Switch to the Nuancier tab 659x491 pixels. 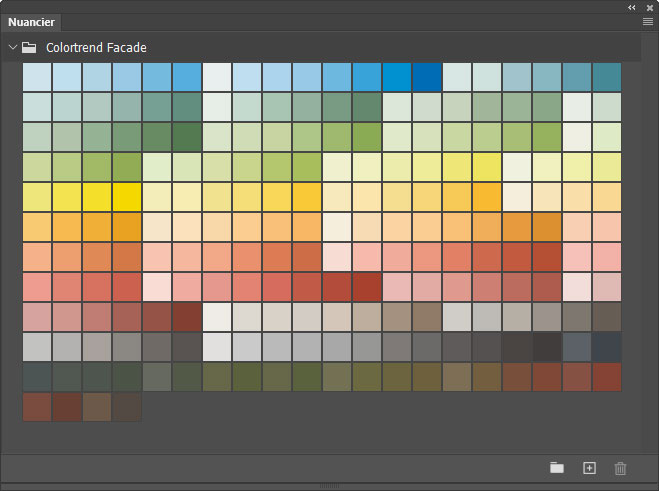tap(31, 22)
